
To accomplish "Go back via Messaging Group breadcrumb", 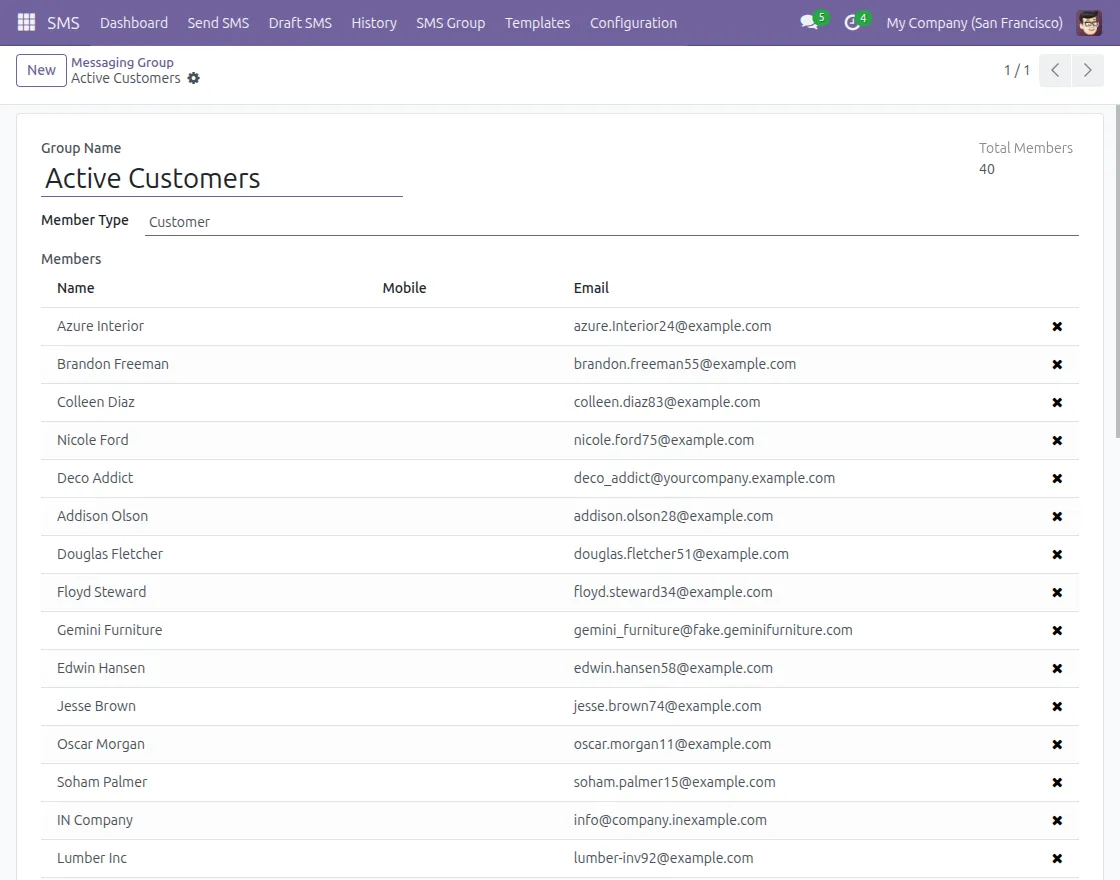I will (122, 62).
